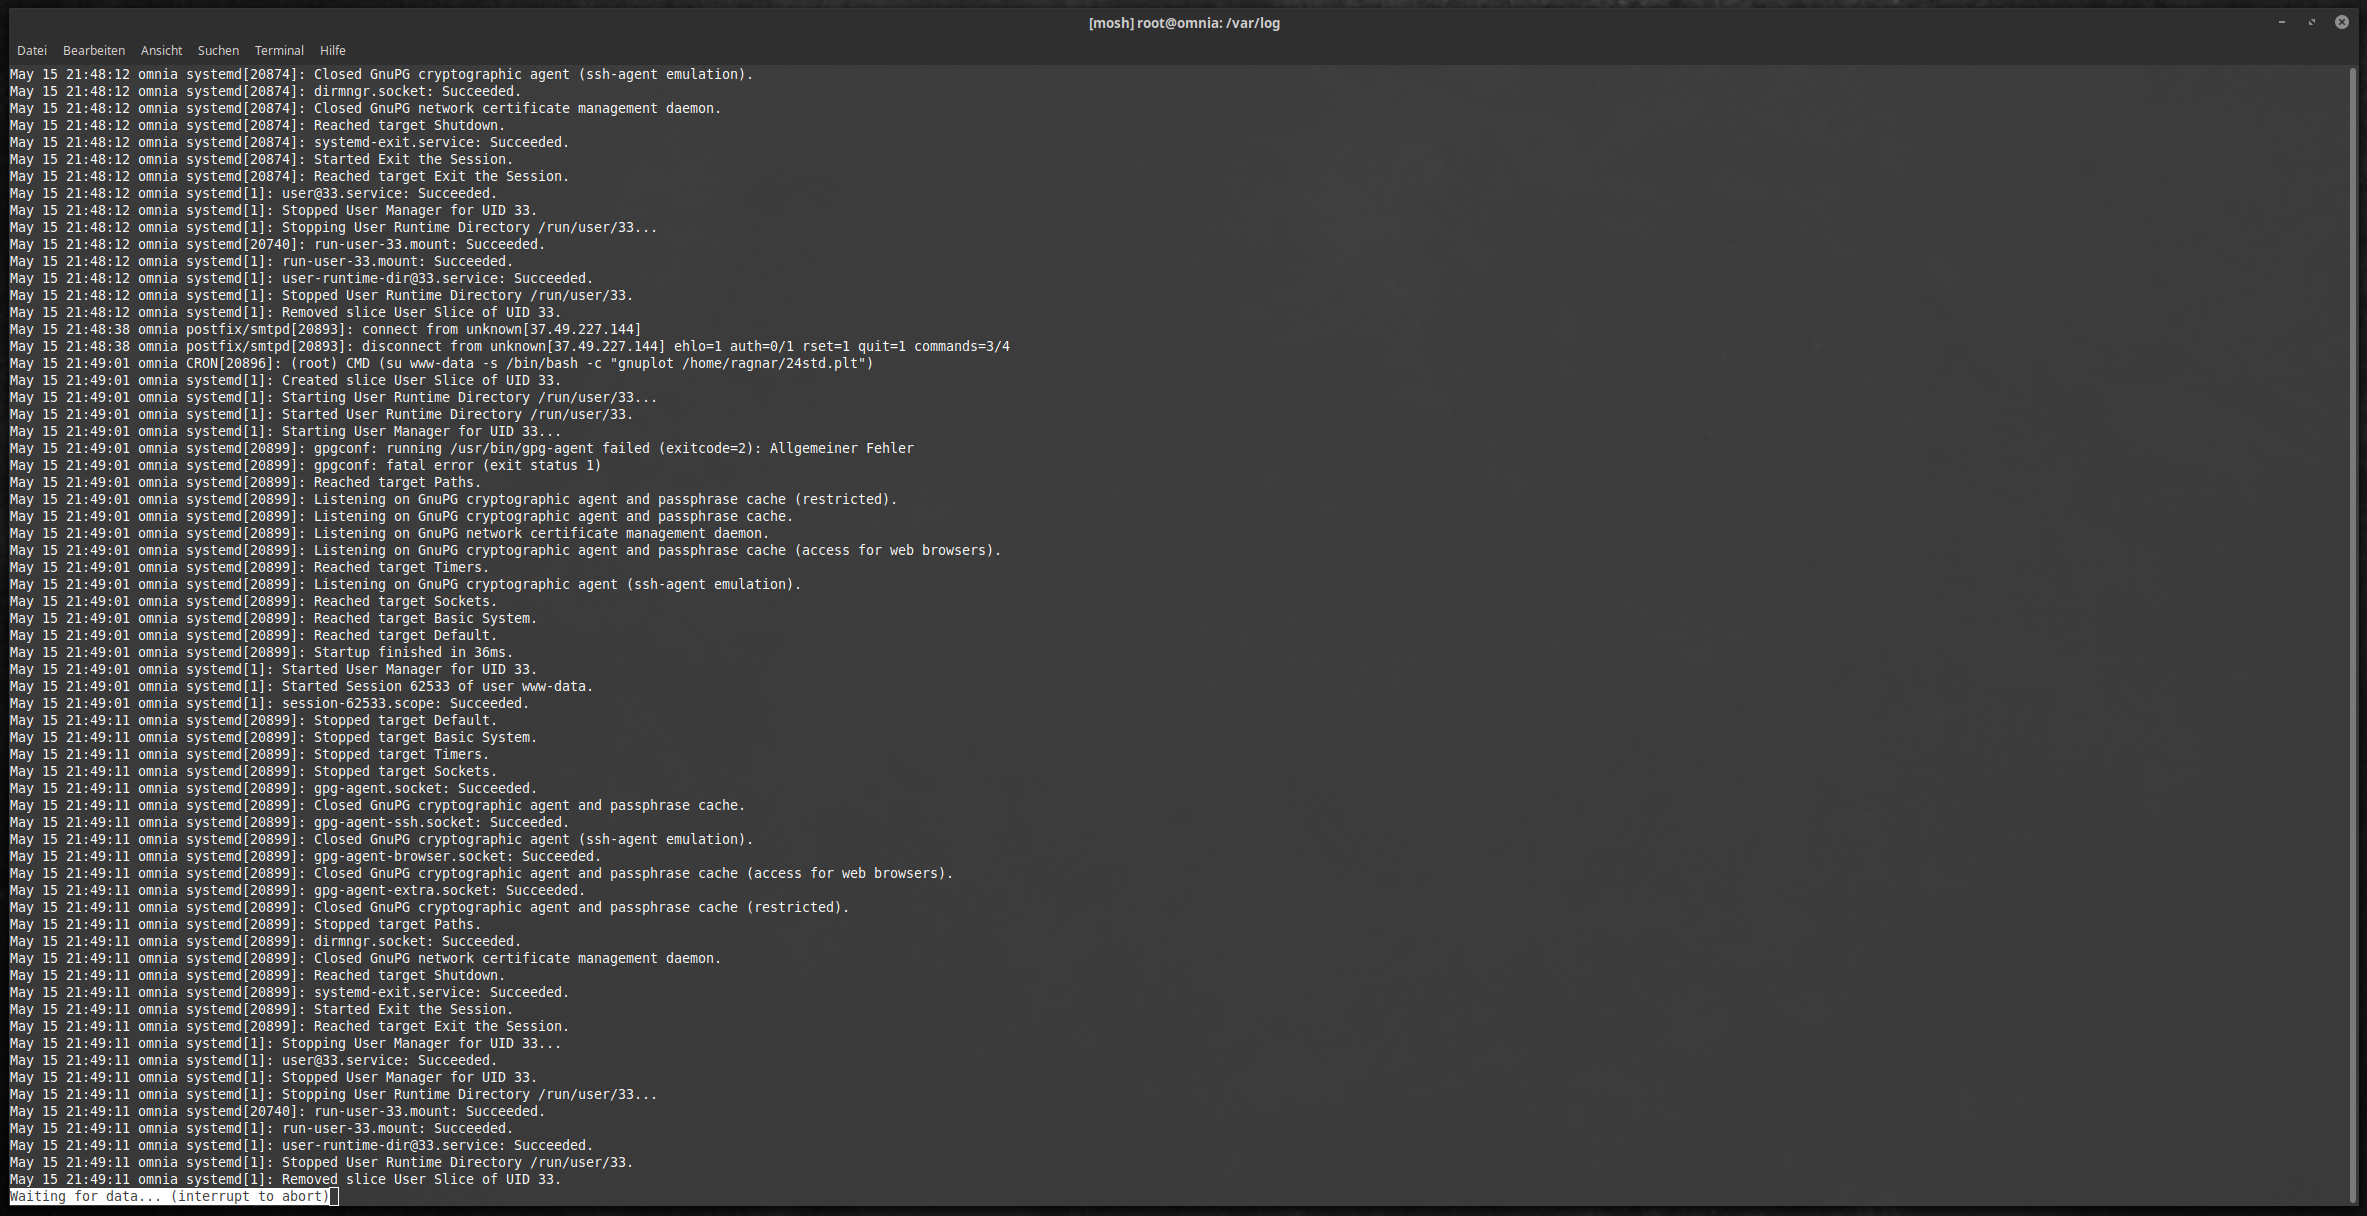Open the Datei menu
The image size is (2367, 1216).
click(32, 50)
